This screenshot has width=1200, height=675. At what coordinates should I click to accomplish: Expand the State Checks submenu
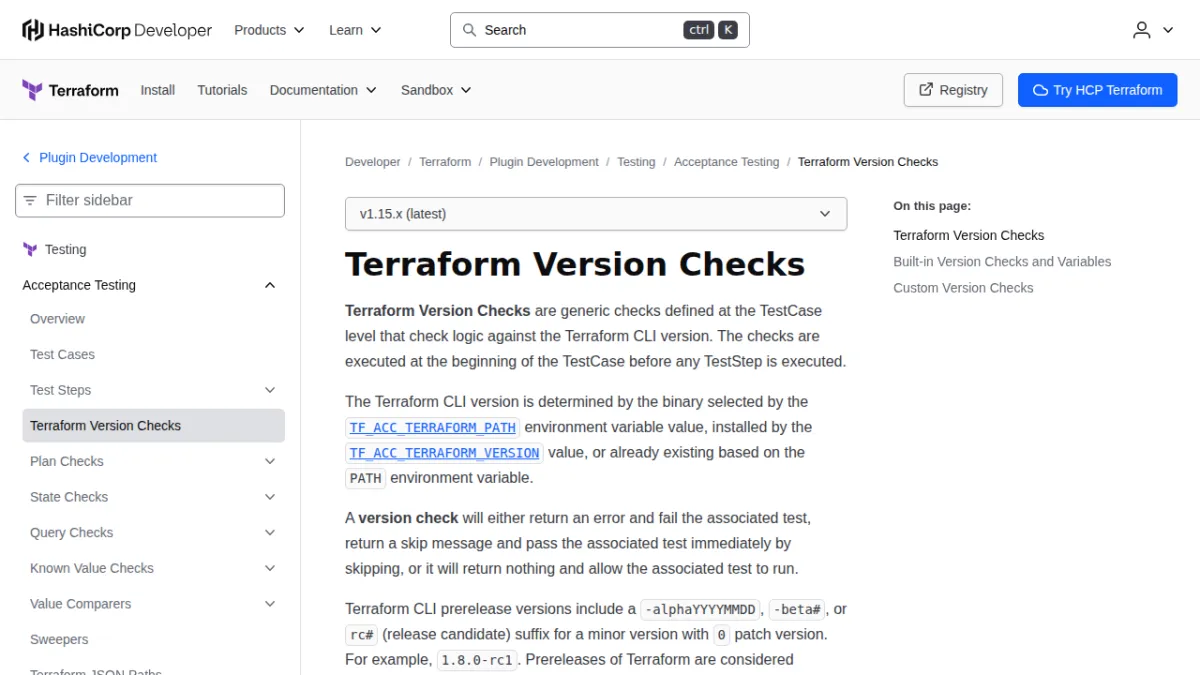point(270,497)
